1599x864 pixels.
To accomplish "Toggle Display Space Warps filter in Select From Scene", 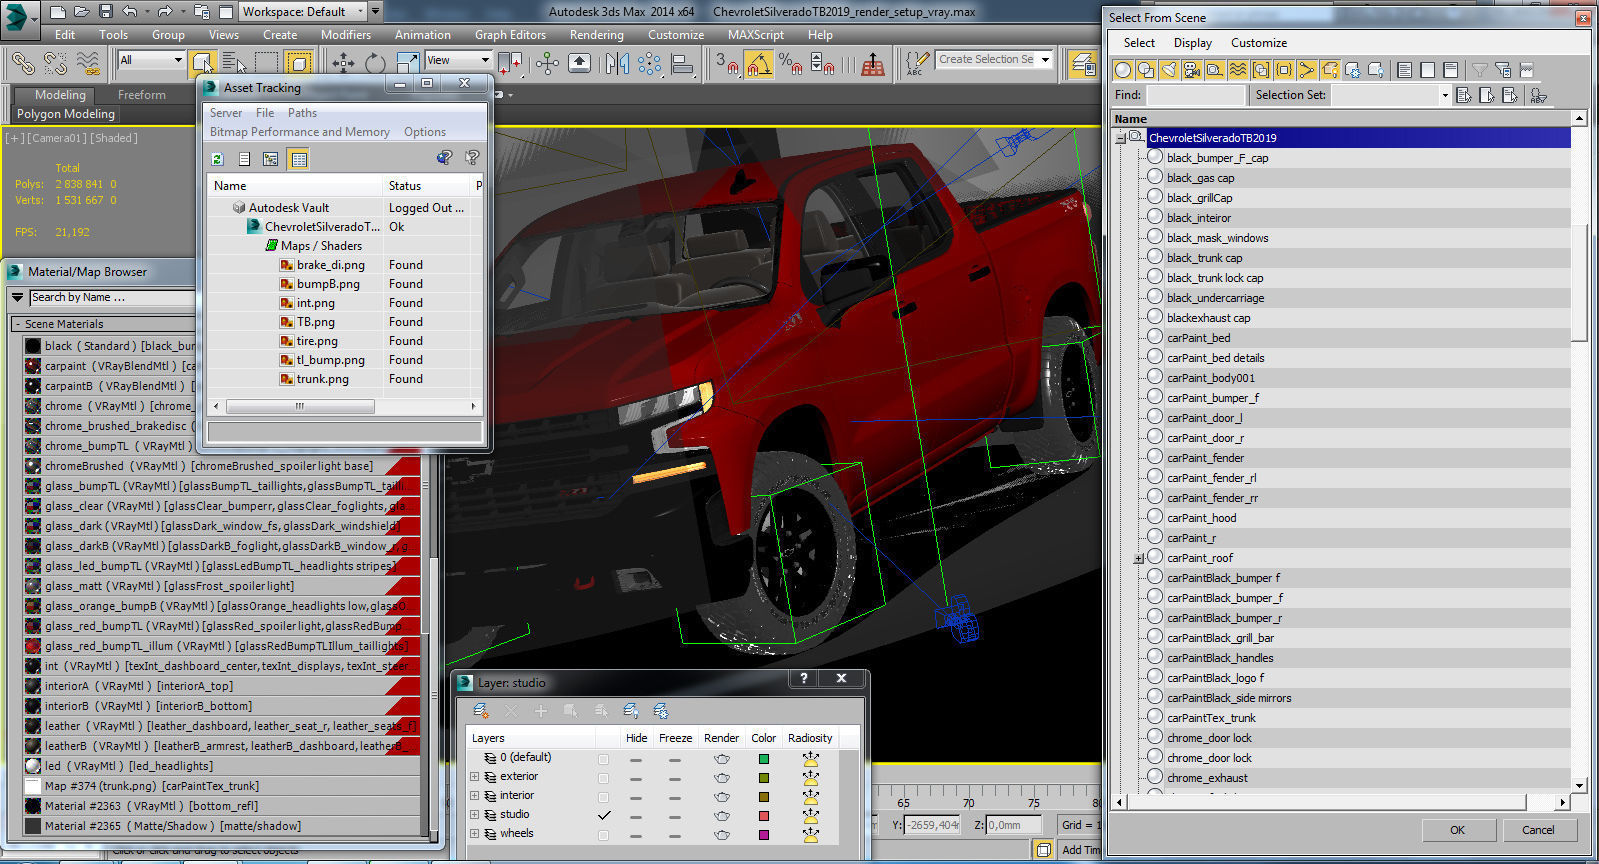I will 1237,70.
